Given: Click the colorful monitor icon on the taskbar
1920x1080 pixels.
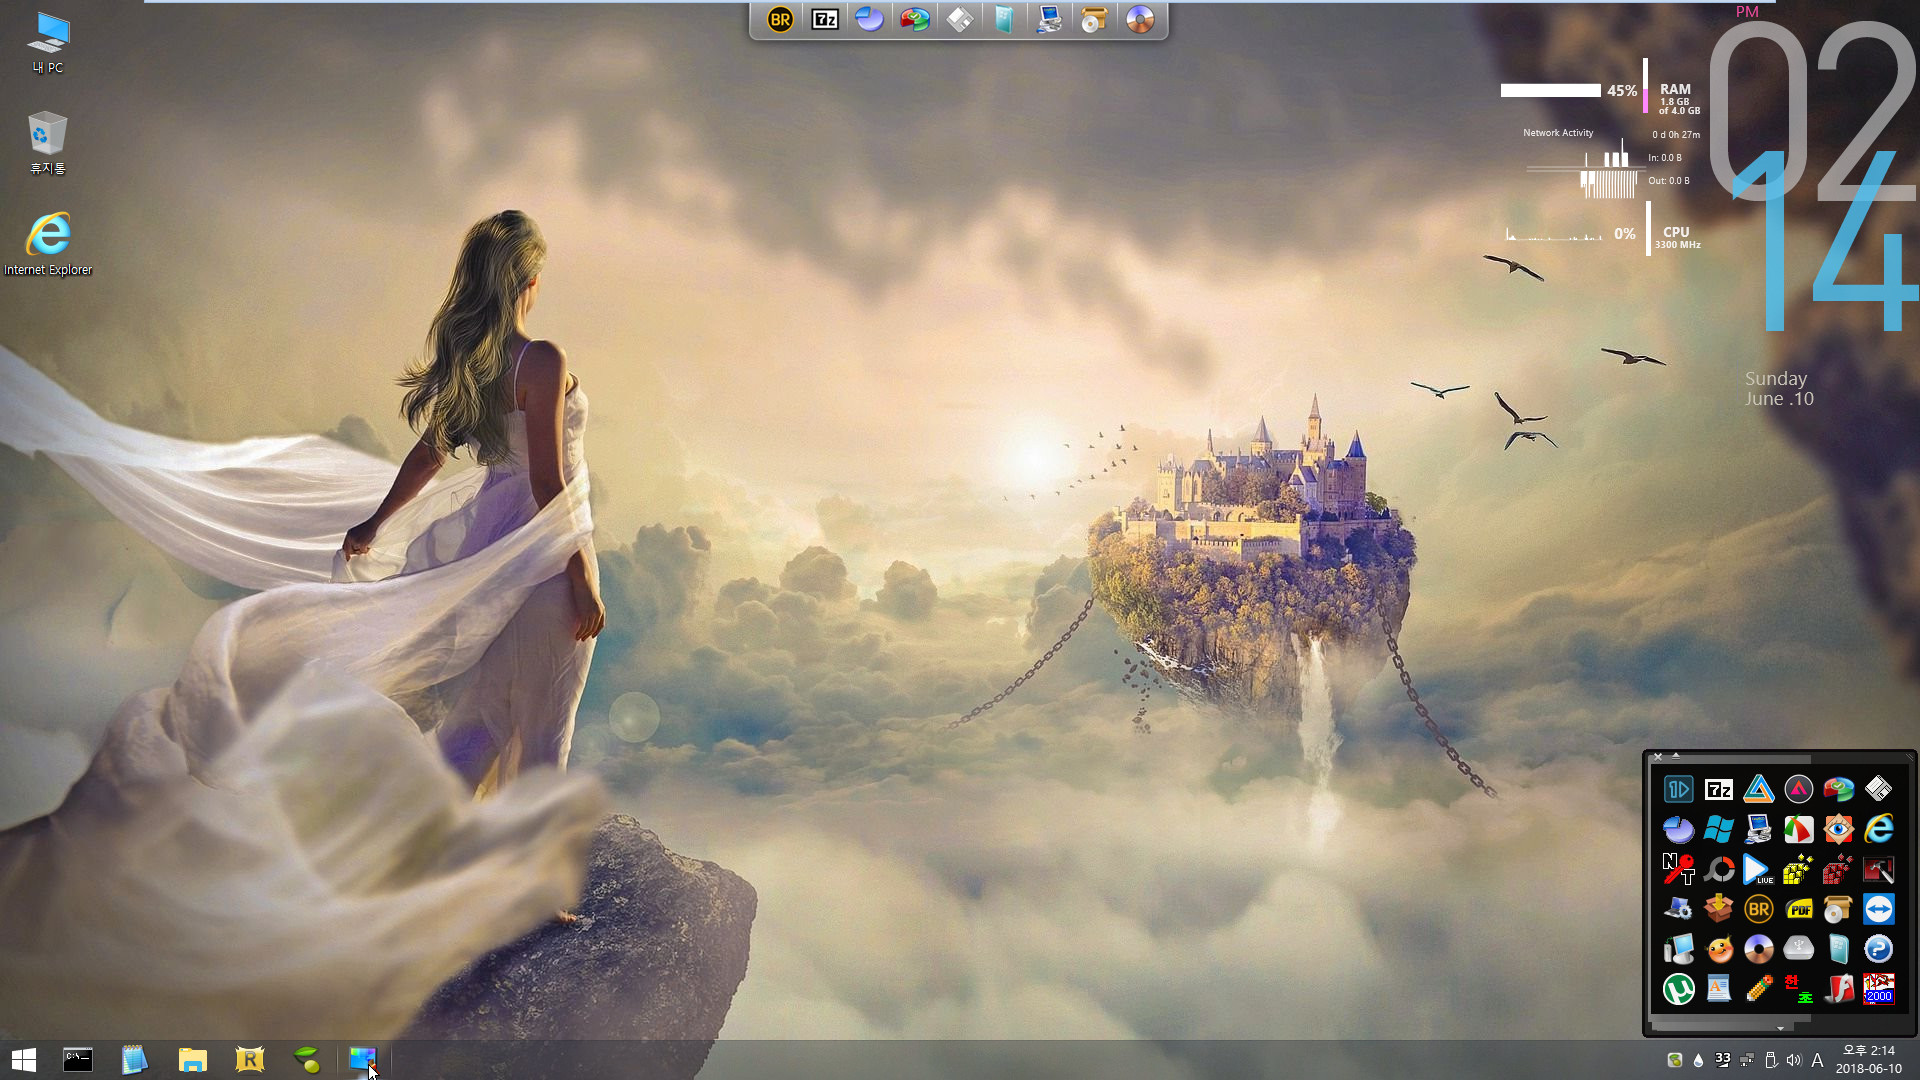Looking at the screenshot, I should [363, 1059].
